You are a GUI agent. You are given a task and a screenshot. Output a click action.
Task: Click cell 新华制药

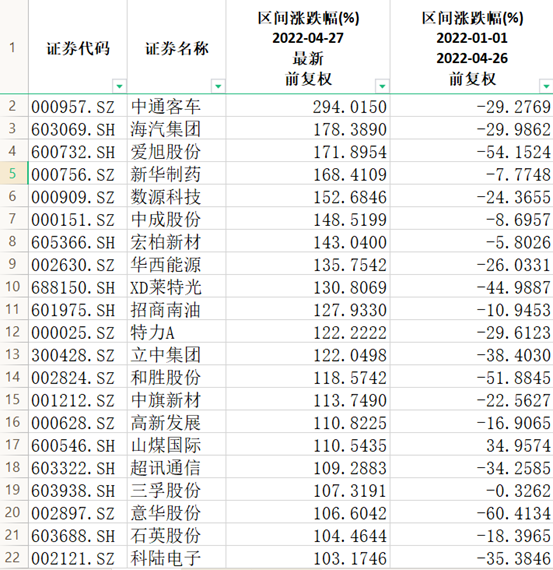[177, 174]
